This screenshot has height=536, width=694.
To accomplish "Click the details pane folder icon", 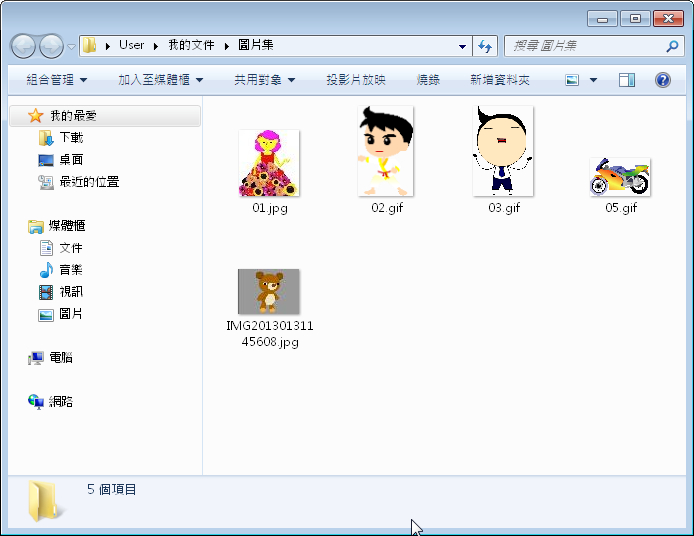I will coord(44,501).
